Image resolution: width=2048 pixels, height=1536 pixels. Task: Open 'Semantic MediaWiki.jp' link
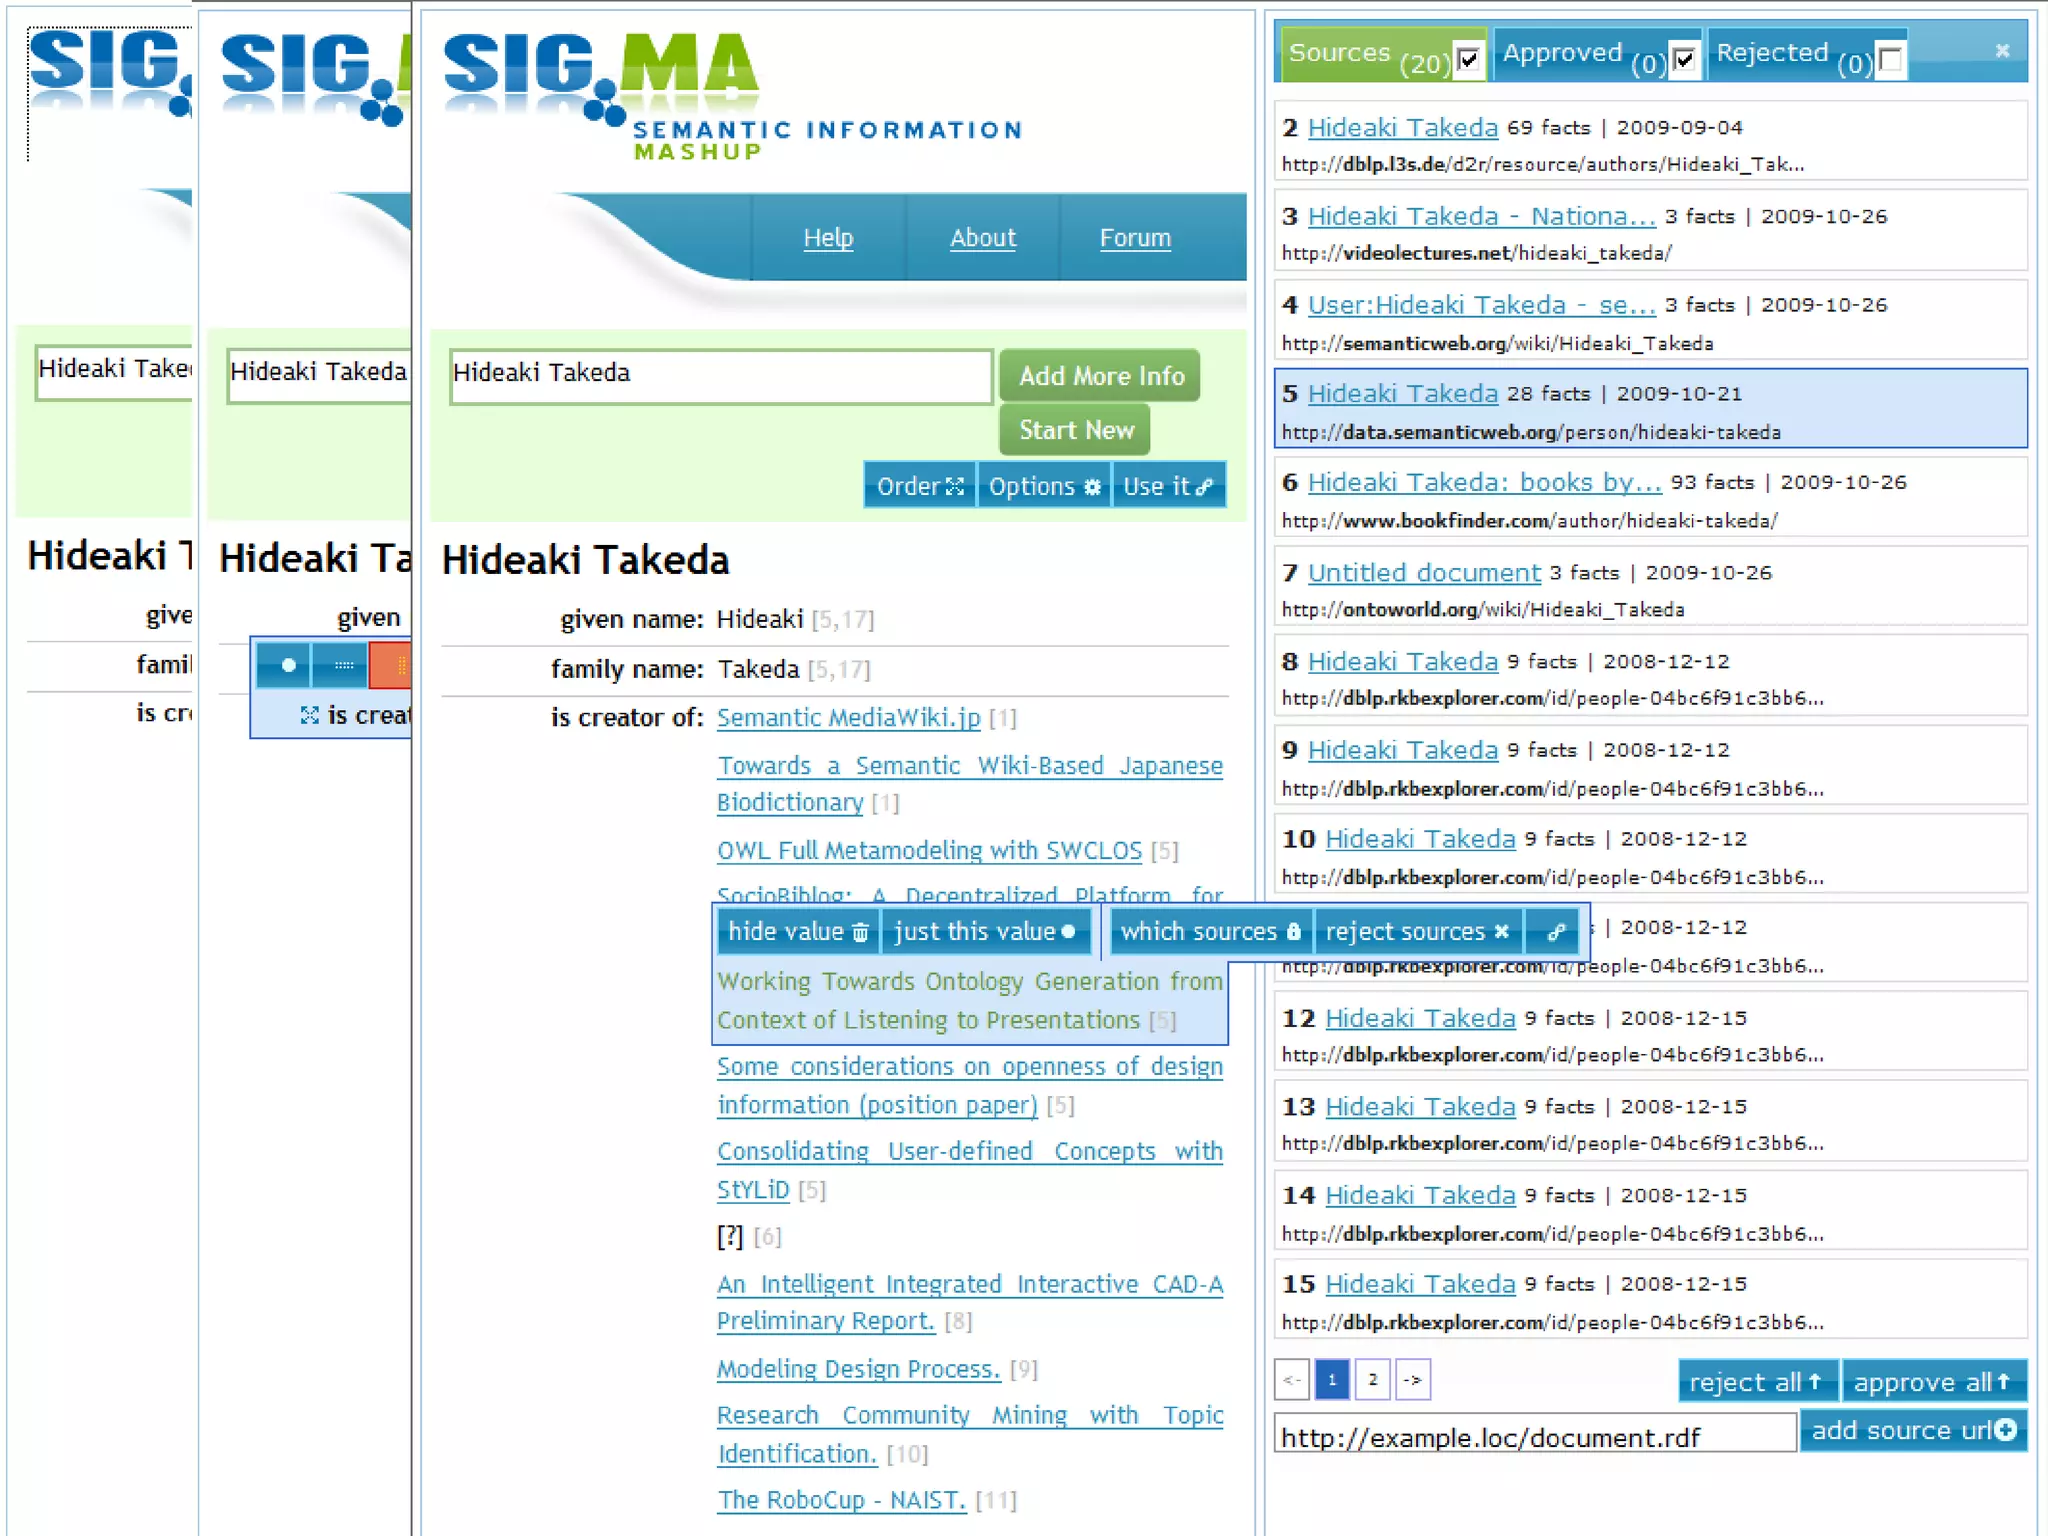[848, 718]
